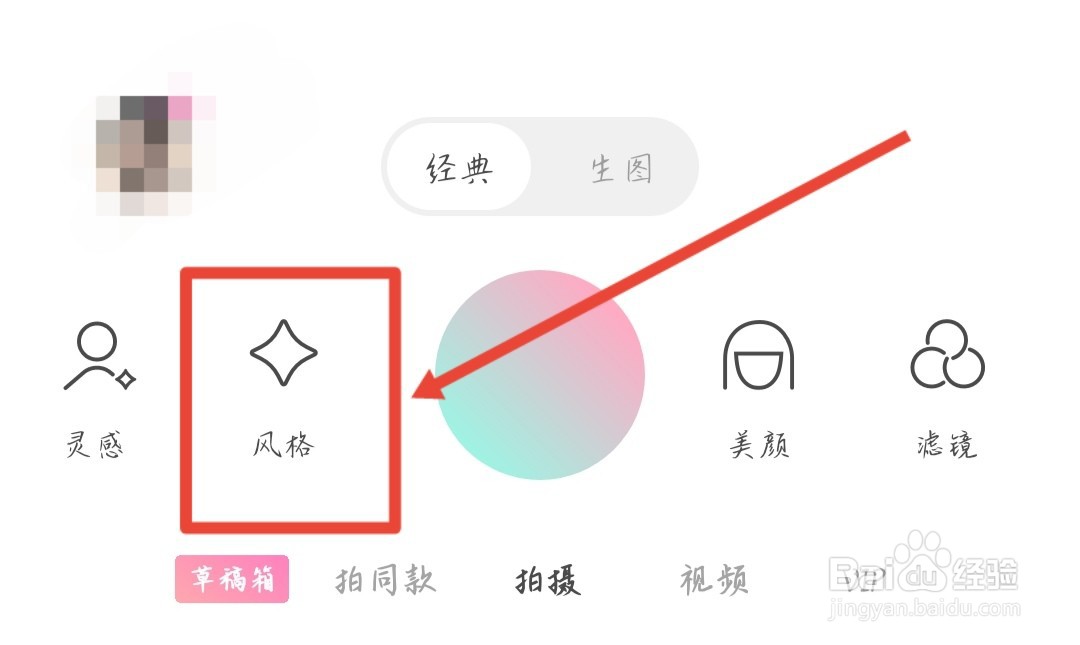Click the 灵感 text label
Image resolution: width=1080 pixels, height=645 pixels.
[x=95, y=444]
